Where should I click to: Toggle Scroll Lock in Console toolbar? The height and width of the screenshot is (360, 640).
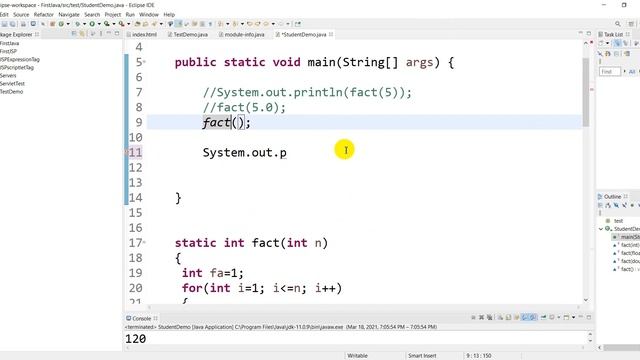click(508, 317)
